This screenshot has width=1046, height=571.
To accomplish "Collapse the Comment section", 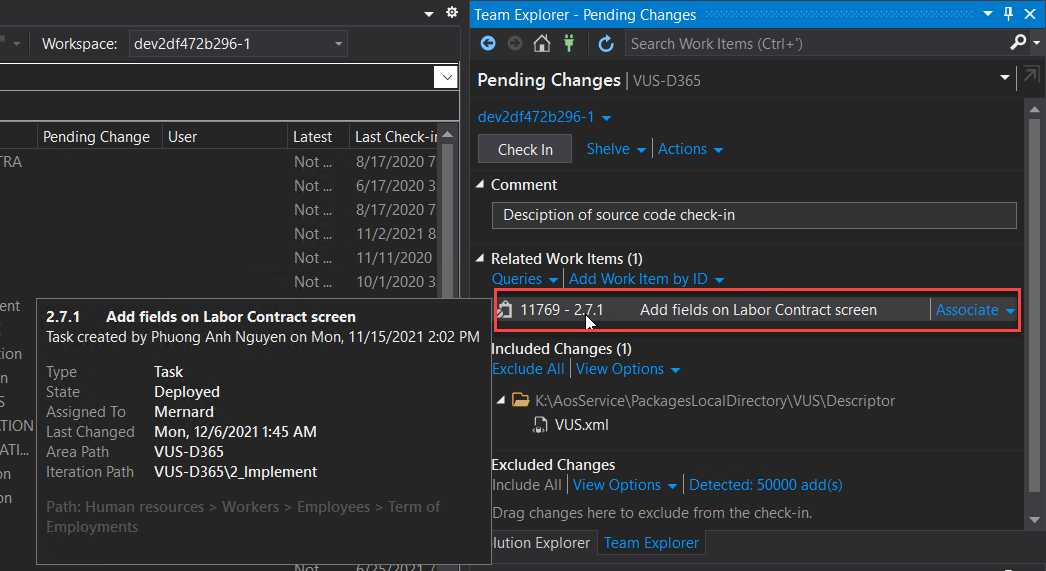I will pyautogui.click(x=481, y=185).
